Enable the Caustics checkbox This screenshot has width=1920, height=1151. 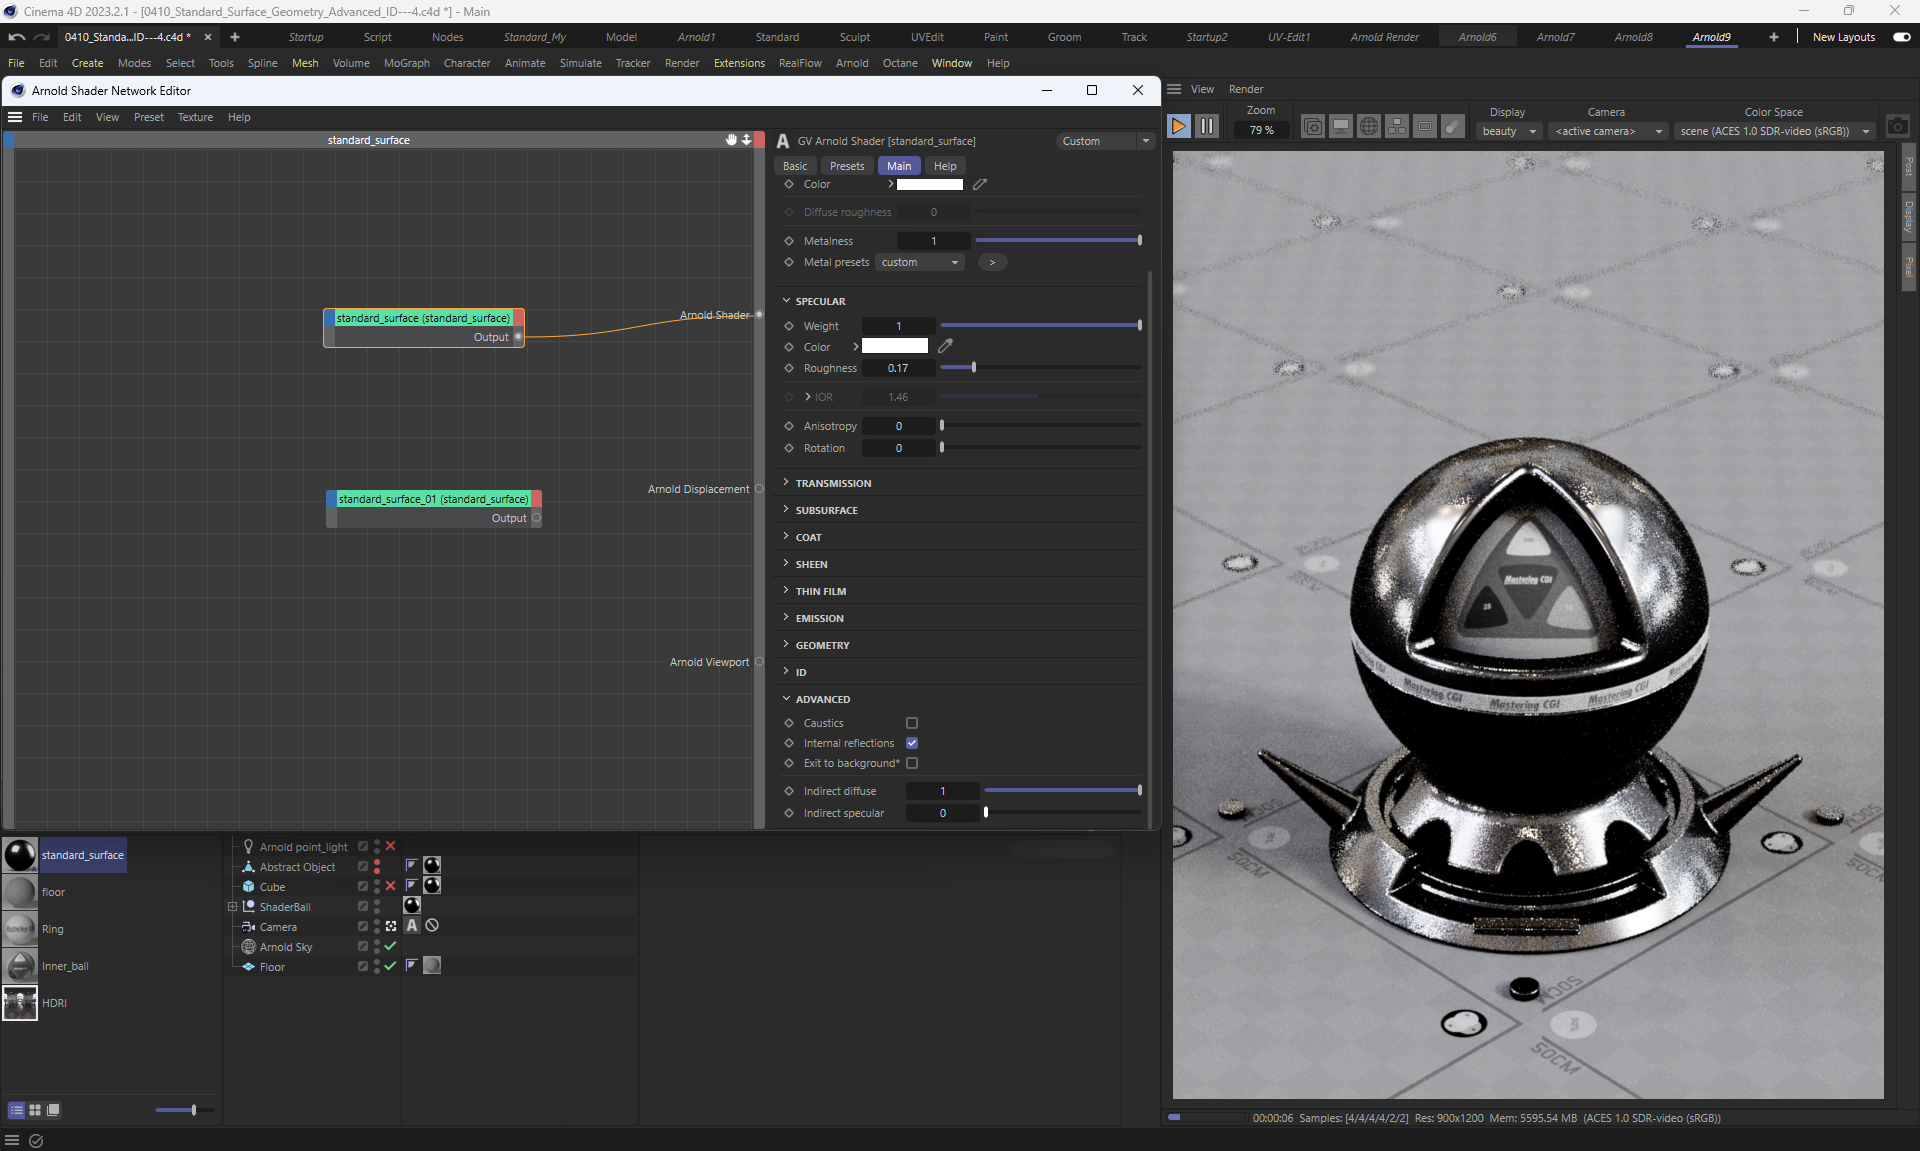click(x=912, y=723)
